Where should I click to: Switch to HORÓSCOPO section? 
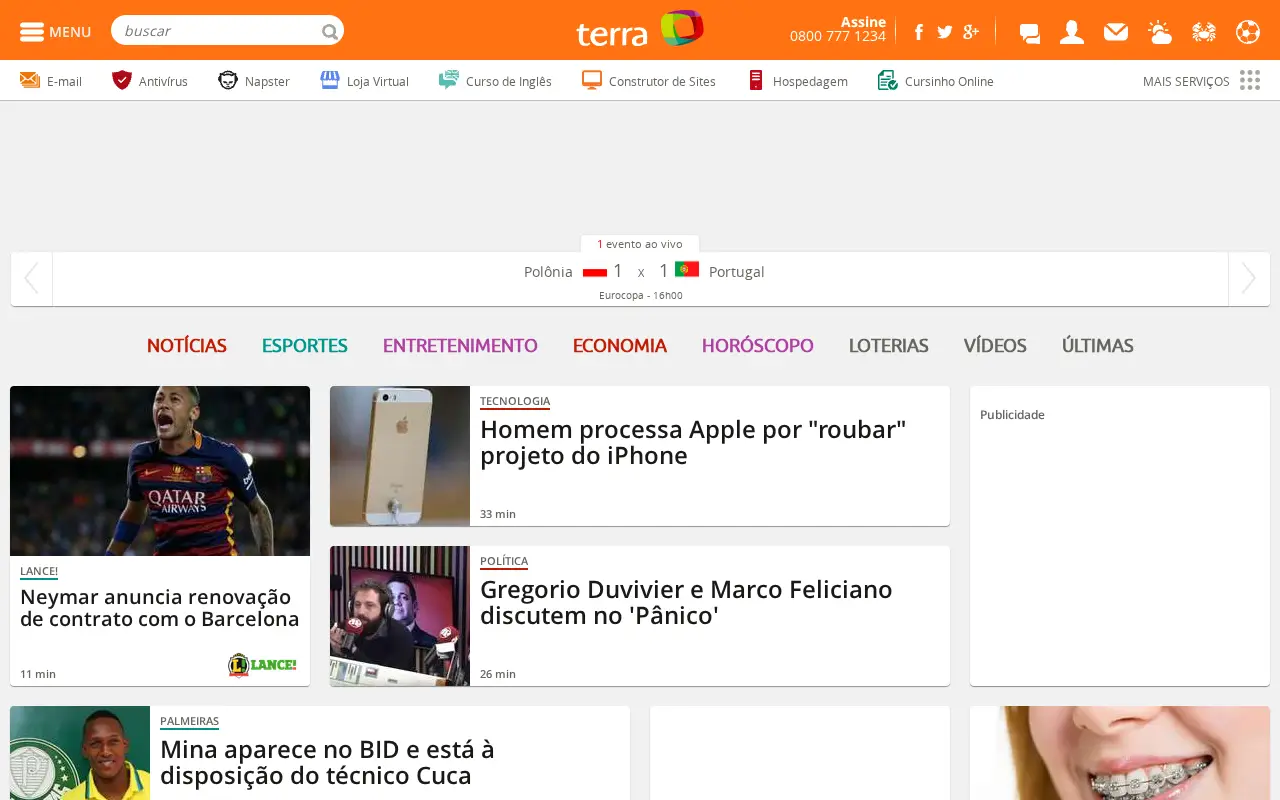point(758,346)
